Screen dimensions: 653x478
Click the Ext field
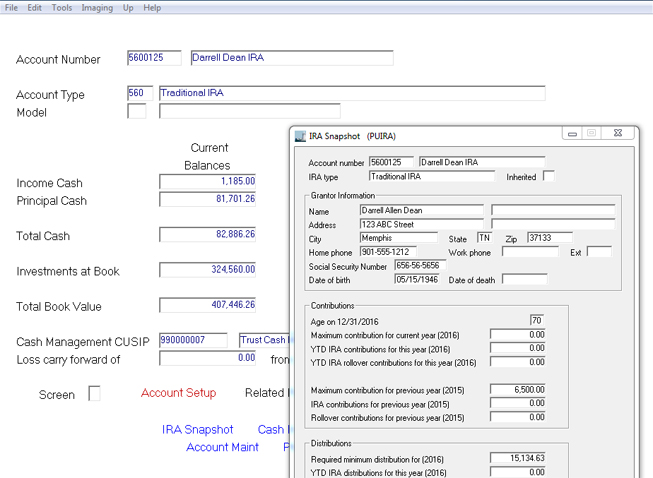coord(599,251)
